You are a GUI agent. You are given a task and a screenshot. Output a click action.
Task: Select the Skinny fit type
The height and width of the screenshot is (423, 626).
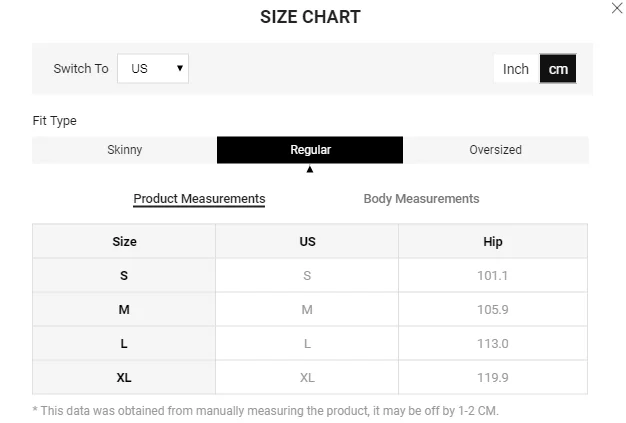click(x=125, y=150)
